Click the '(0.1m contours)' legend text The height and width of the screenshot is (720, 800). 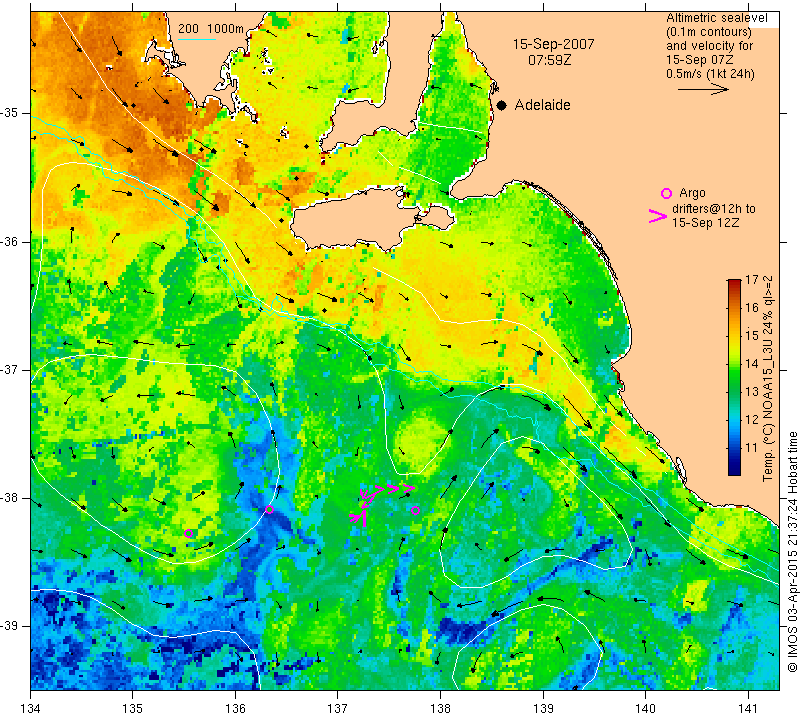pyautogui.click(x=709, y=32)
